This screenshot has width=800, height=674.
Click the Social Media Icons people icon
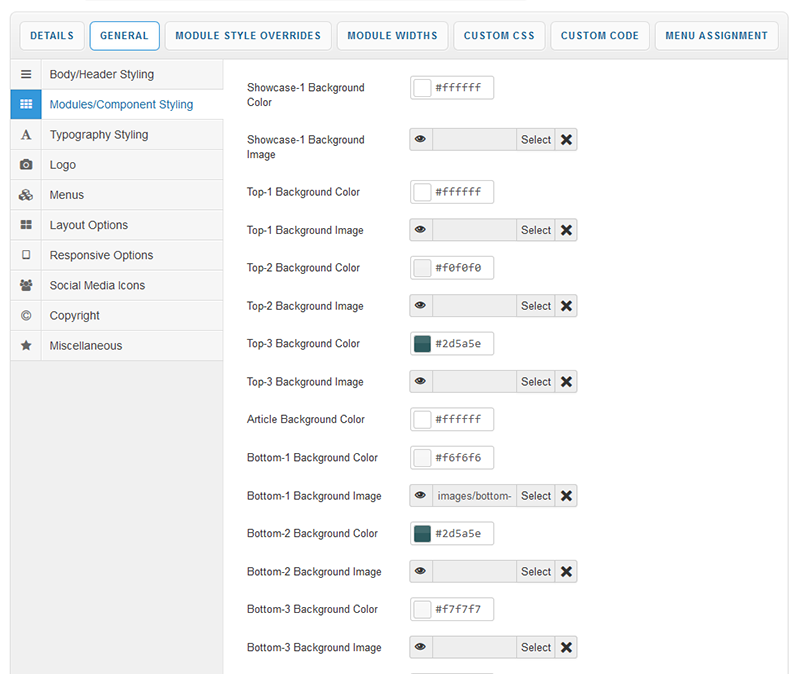[x=26, y=285]
